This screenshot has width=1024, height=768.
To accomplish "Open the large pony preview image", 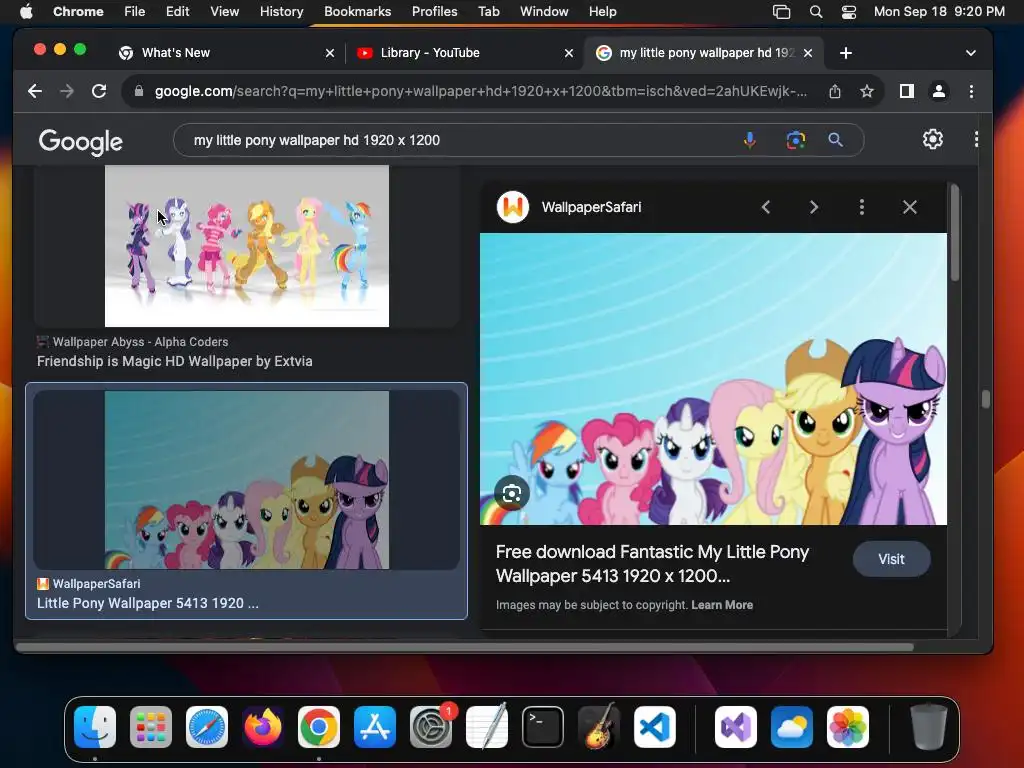I will click(713, 379).
